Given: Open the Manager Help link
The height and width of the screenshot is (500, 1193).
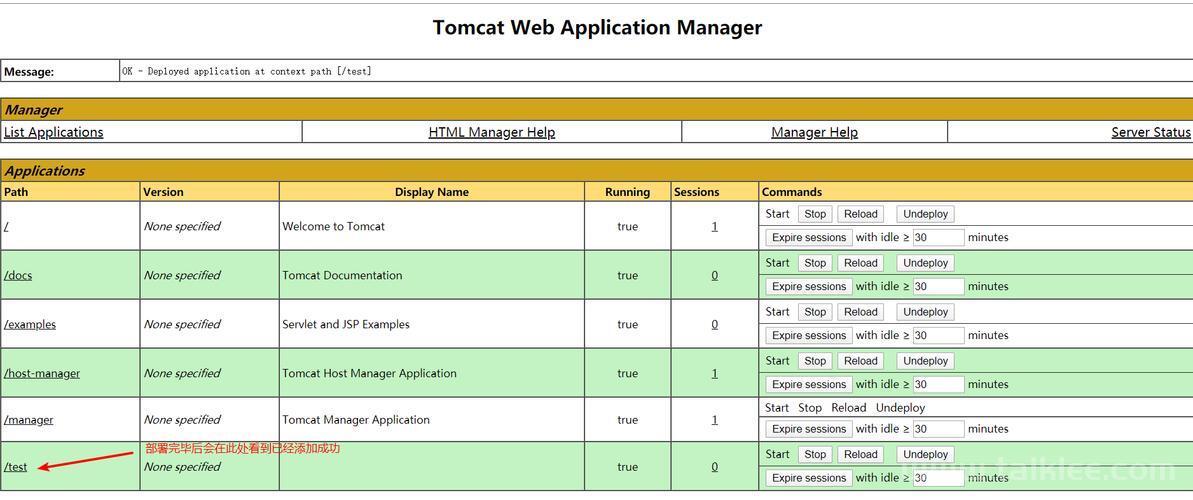Looking at the screenshot, I should (814, 132).
